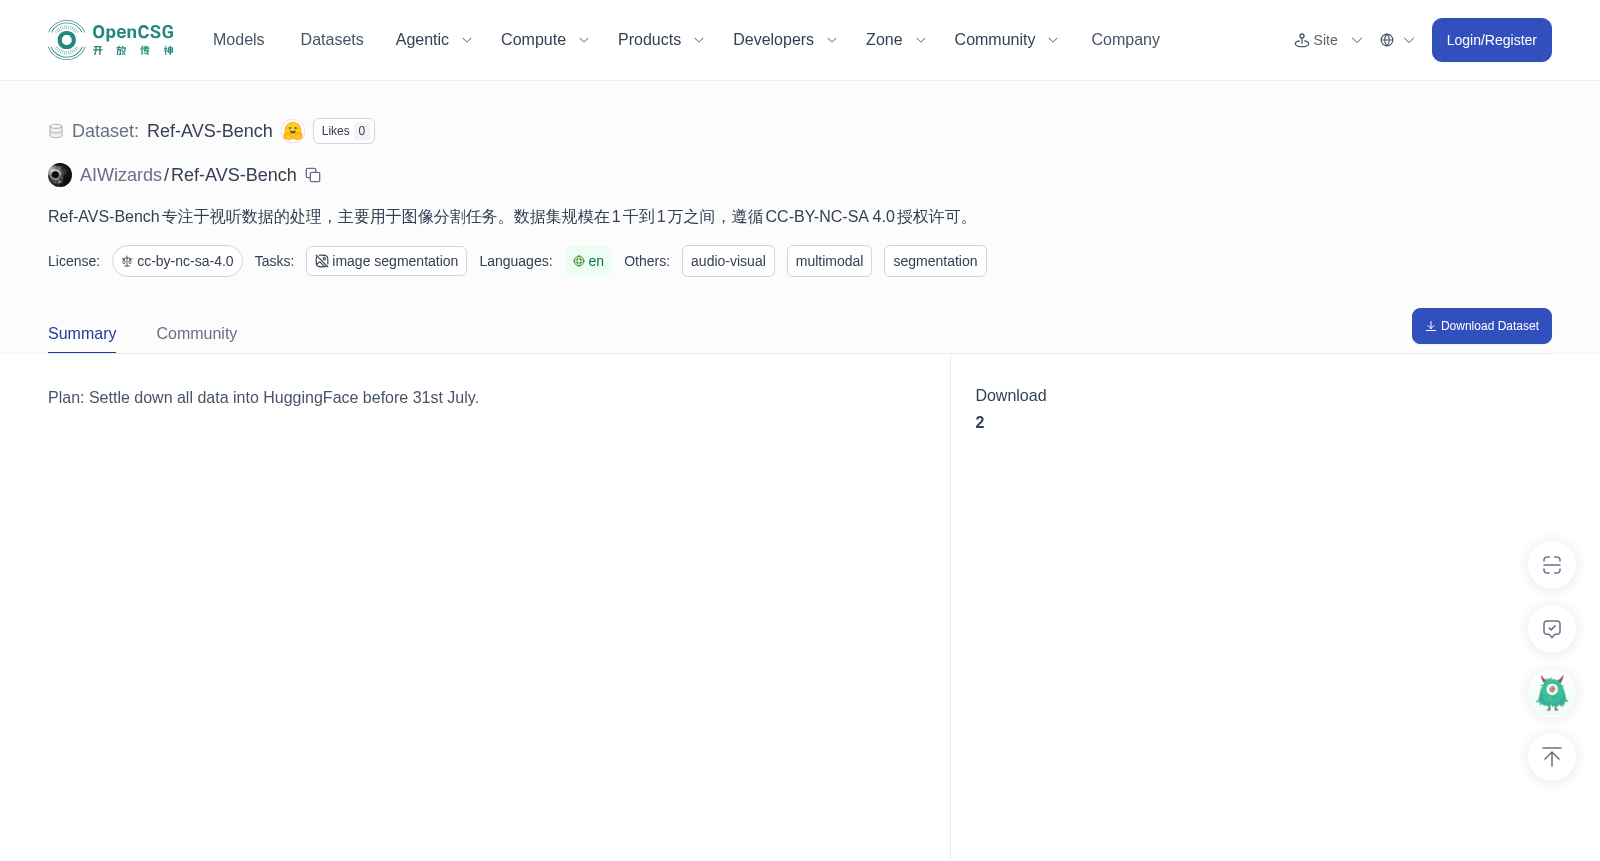
Task: Click the dataset database icon
Action: (56, 131)
